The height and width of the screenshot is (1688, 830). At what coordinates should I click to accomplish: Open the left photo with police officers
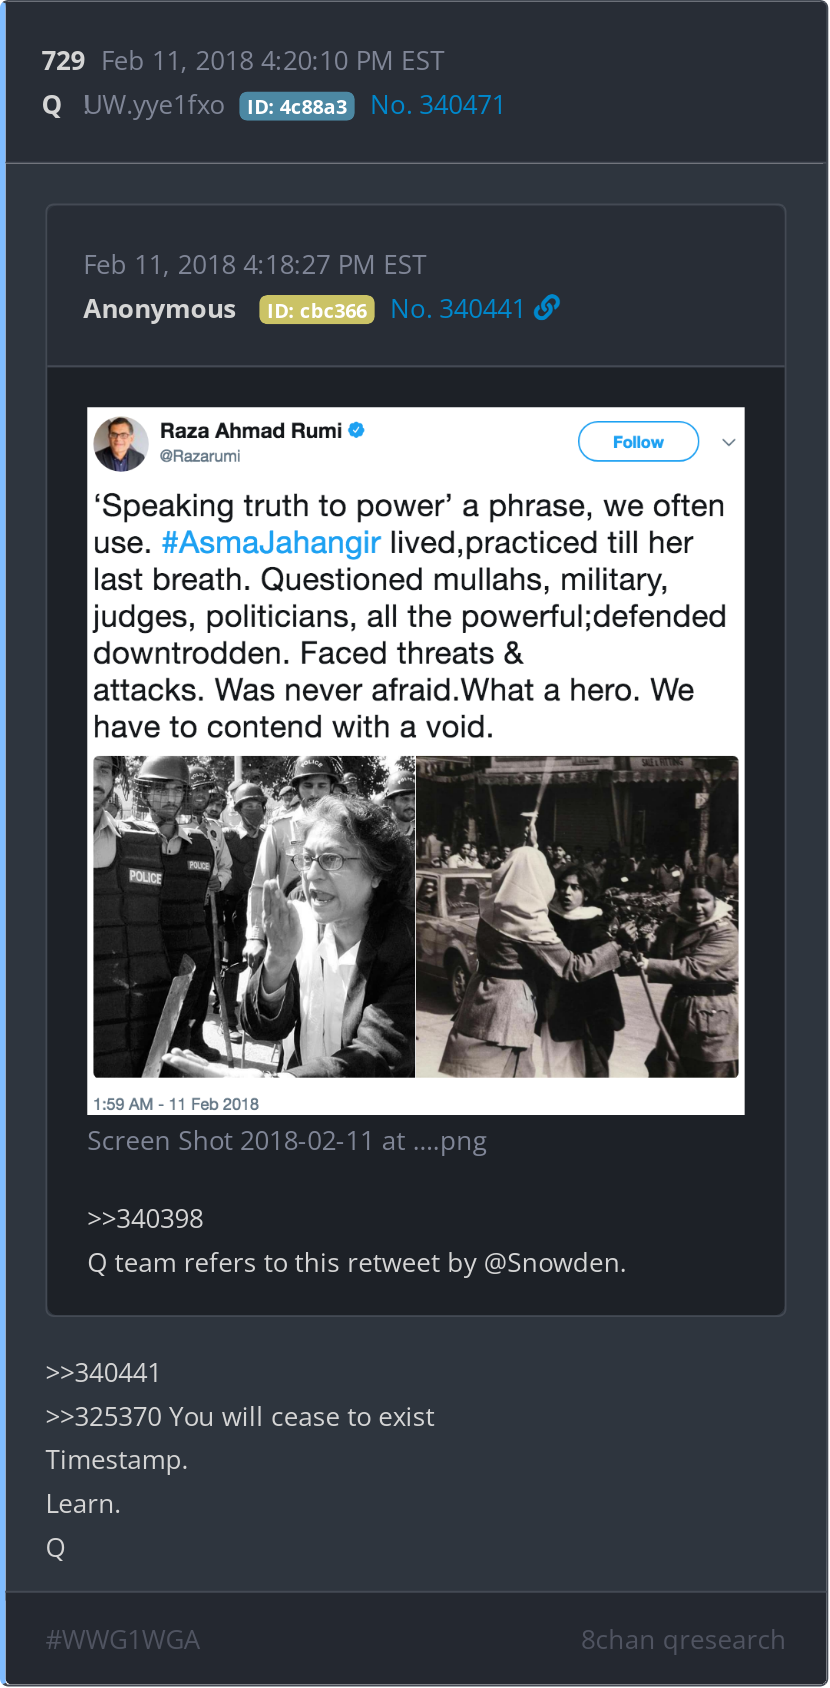[254, 916]
